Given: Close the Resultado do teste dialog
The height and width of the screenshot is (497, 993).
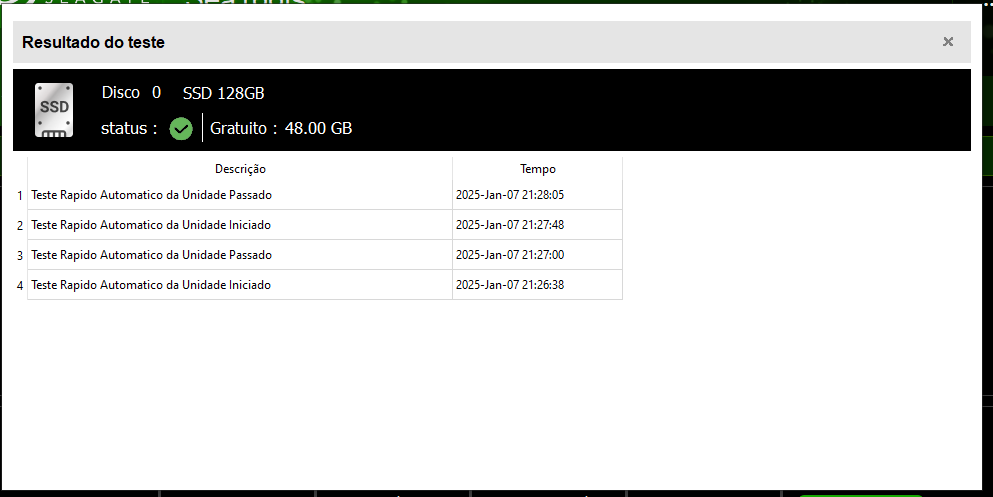Looking at the screenshot, I should (947, 42).
